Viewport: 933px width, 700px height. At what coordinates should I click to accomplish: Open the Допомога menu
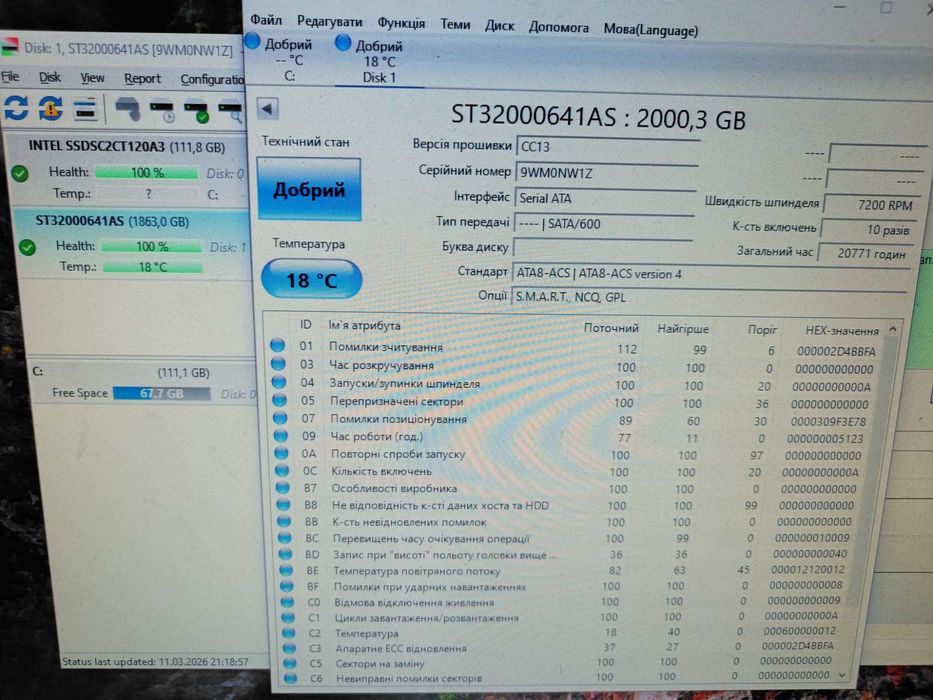pos(559,27)
